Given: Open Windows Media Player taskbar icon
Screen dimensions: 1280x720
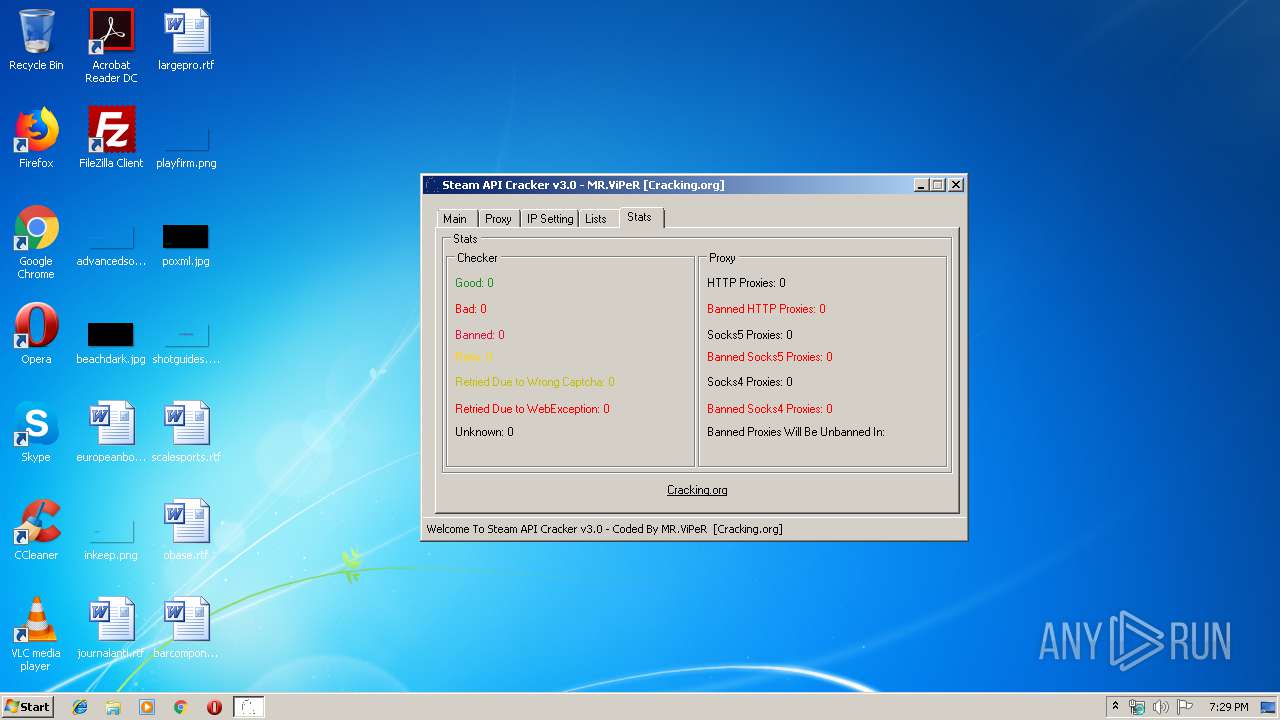Looking at the screenshot, I should tap(147, 707).
